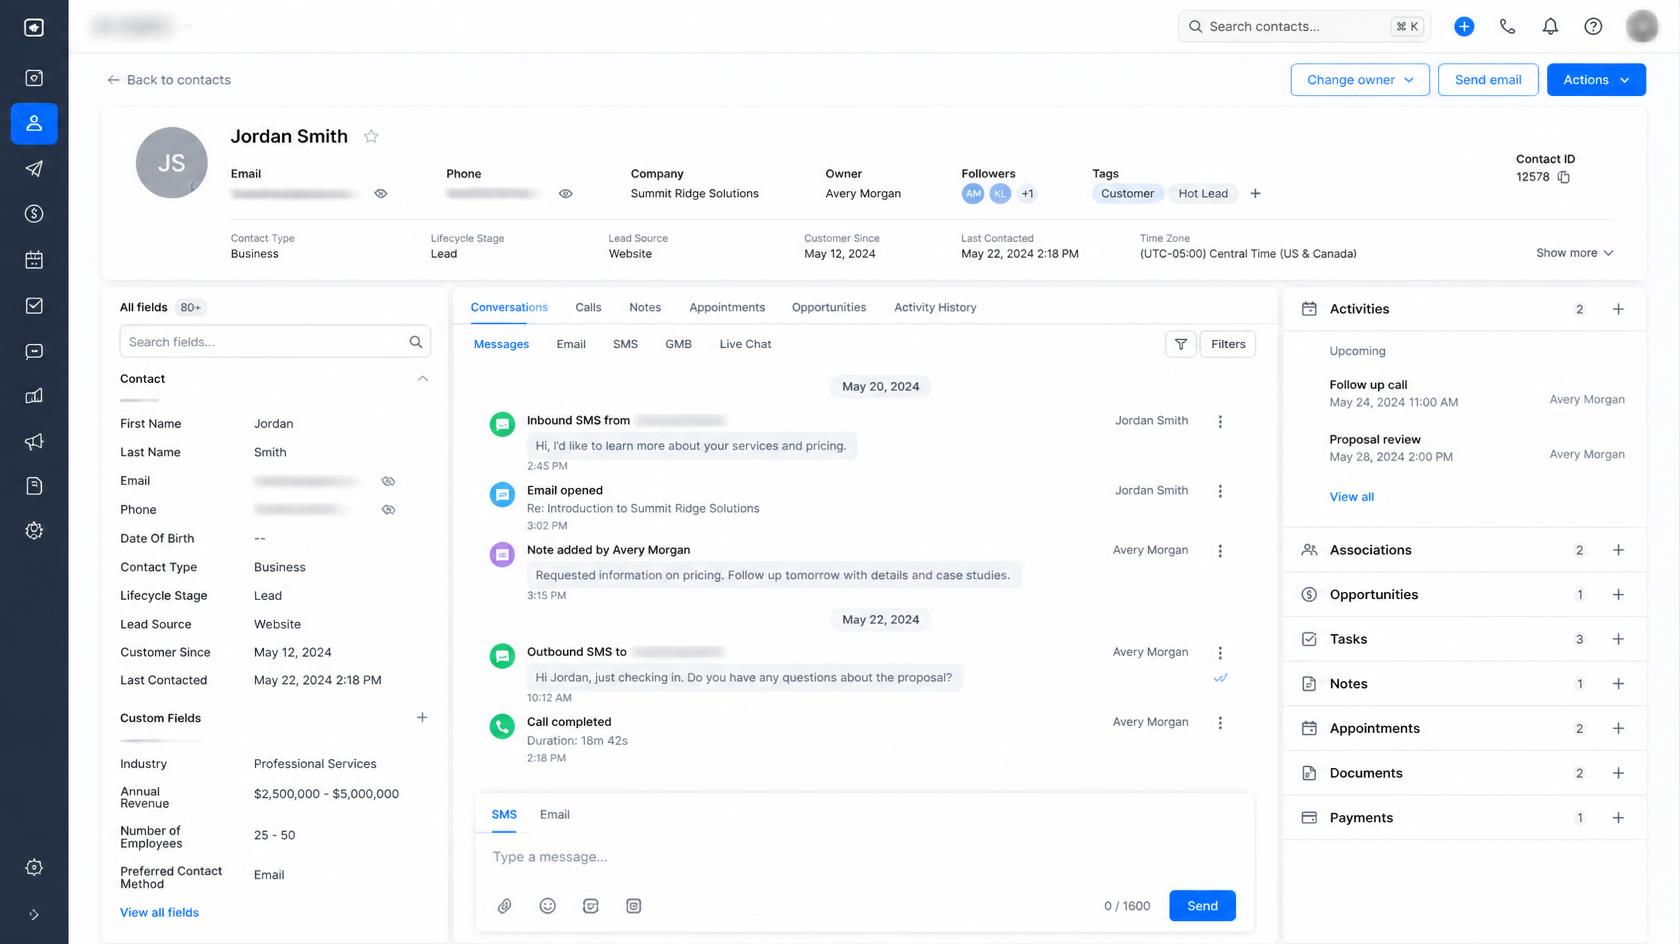Click the blue quick-add plus button
Screen dimensions: 1680x944
(x=1464, y=27)
